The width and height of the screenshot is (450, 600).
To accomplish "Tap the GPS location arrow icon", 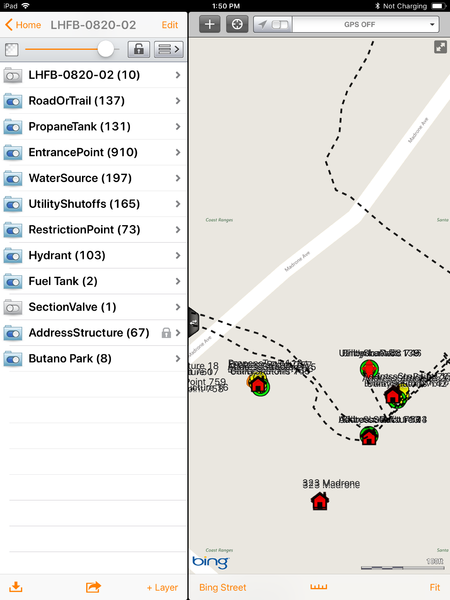I will click(262, 24).
